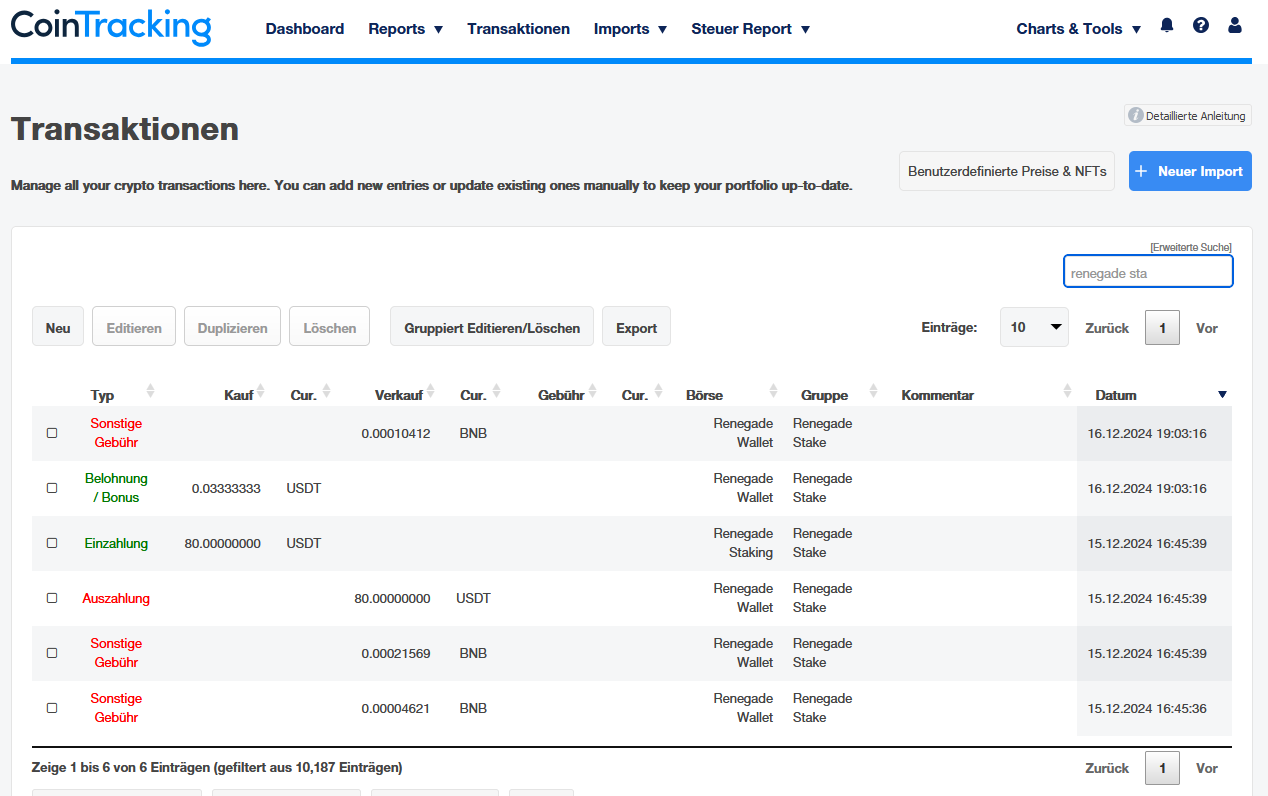
Task: Click the Editieren button
Action: 134,327
